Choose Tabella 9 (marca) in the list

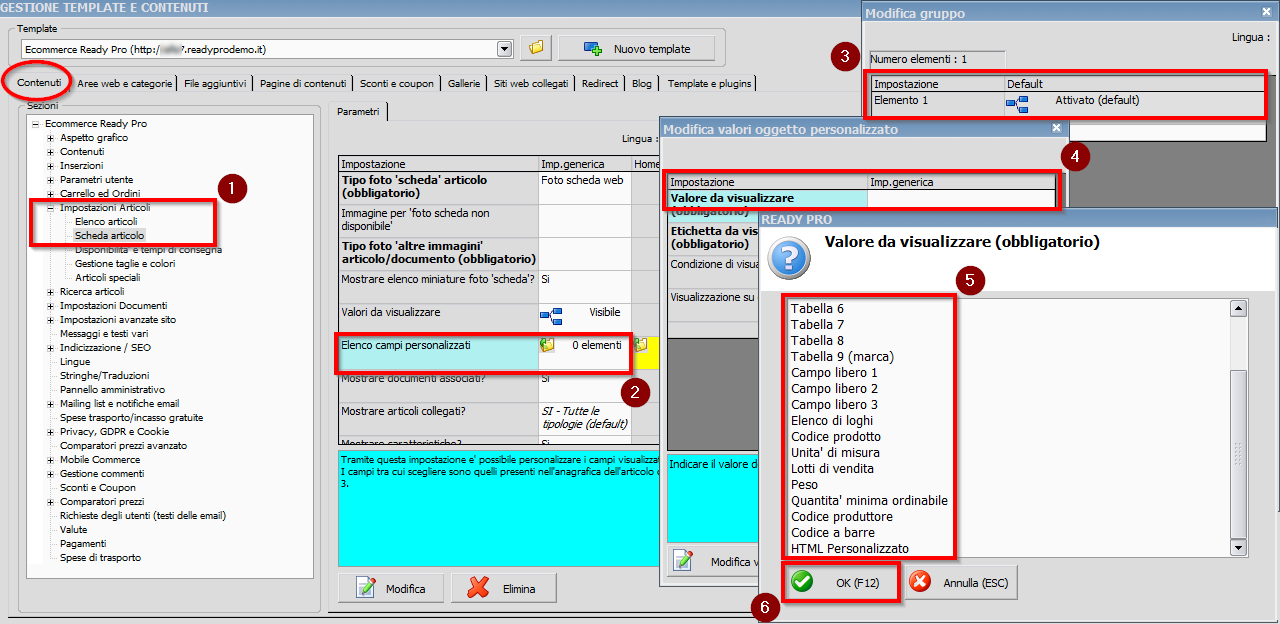pyautogui.click(x=842, y=357)
